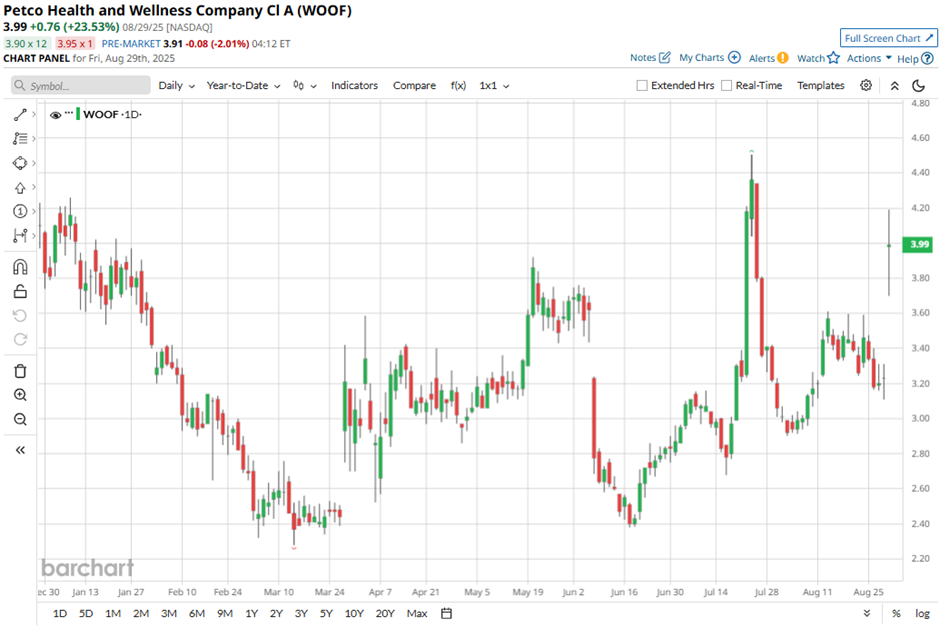Image resolution: width=940 pixels, height=628 pixels.
Task: Collapse the chart toolbar with double up chevrons
Action: 894,86
